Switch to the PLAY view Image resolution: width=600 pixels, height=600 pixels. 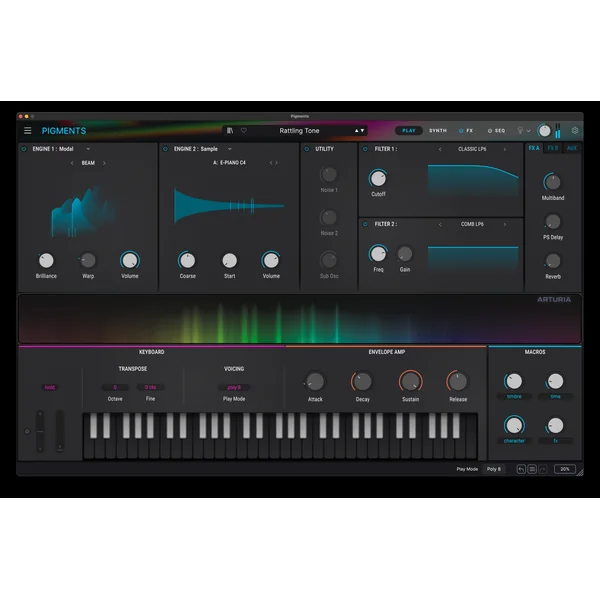pos(409,130)
